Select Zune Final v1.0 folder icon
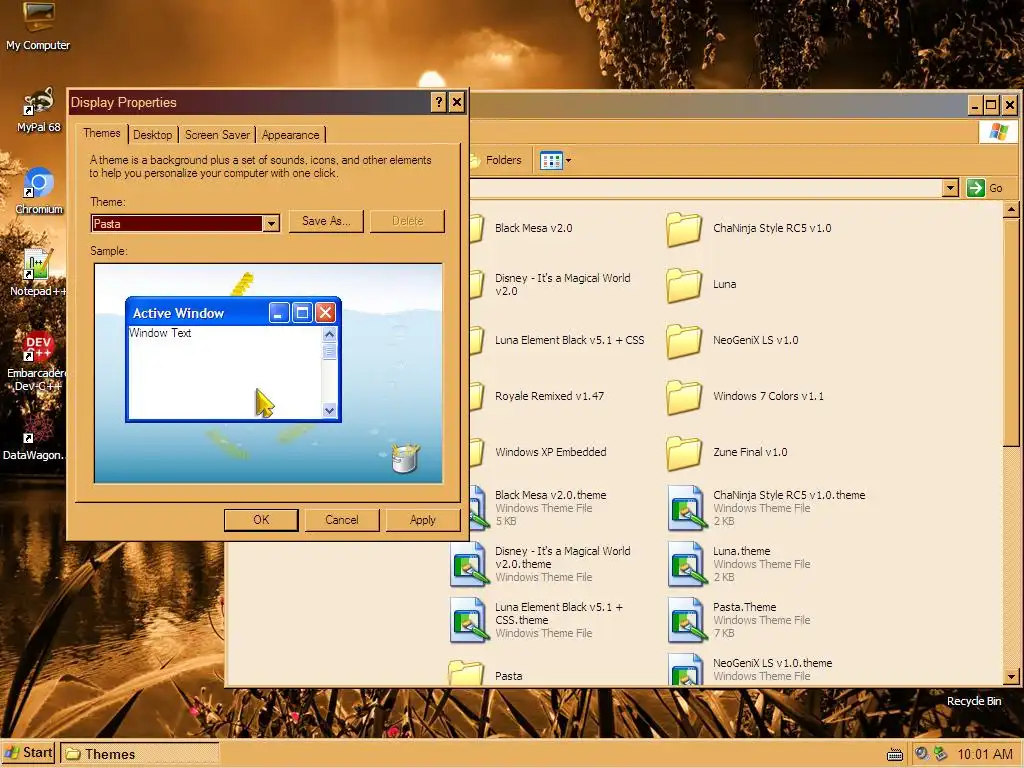This screenshot has height=768, width=1024. tap(684, 453)
